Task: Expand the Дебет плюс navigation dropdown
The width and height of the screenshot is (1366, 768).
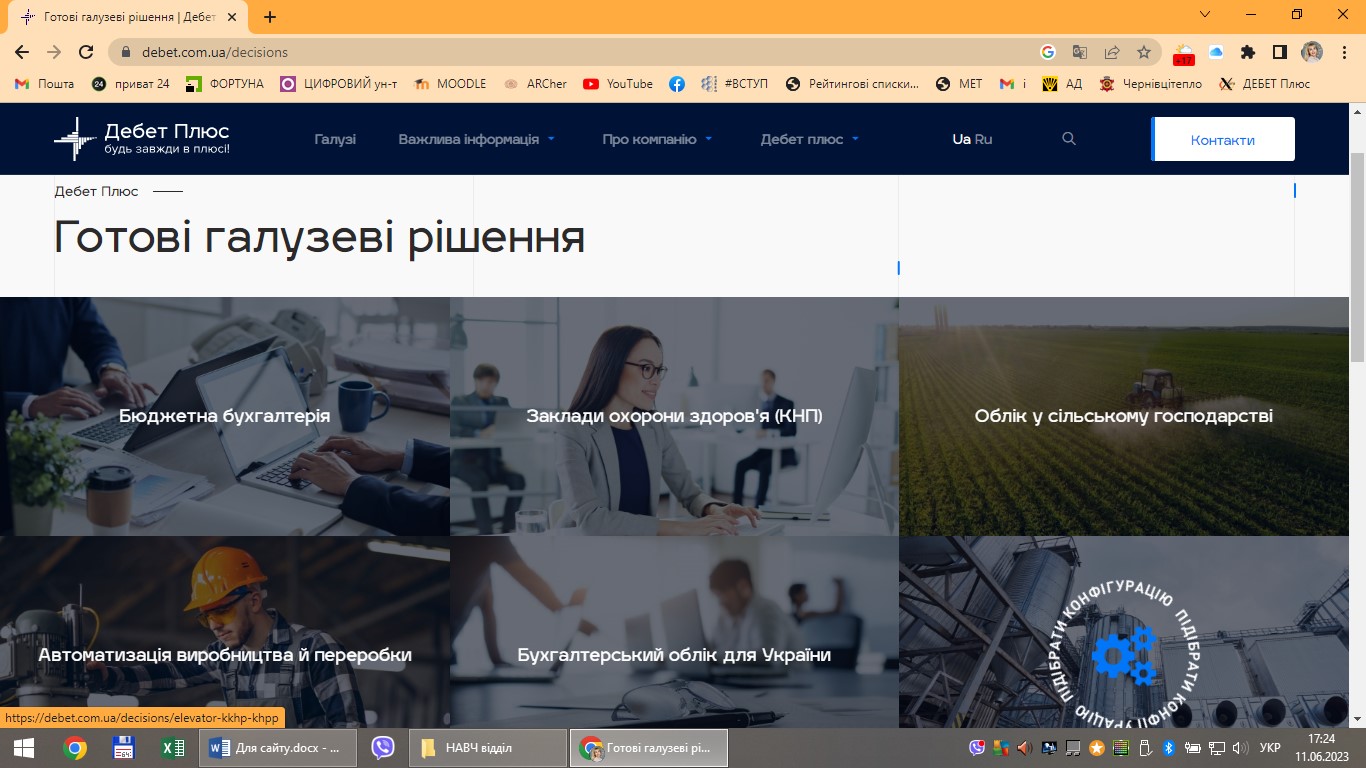Action: pos(809,139)
